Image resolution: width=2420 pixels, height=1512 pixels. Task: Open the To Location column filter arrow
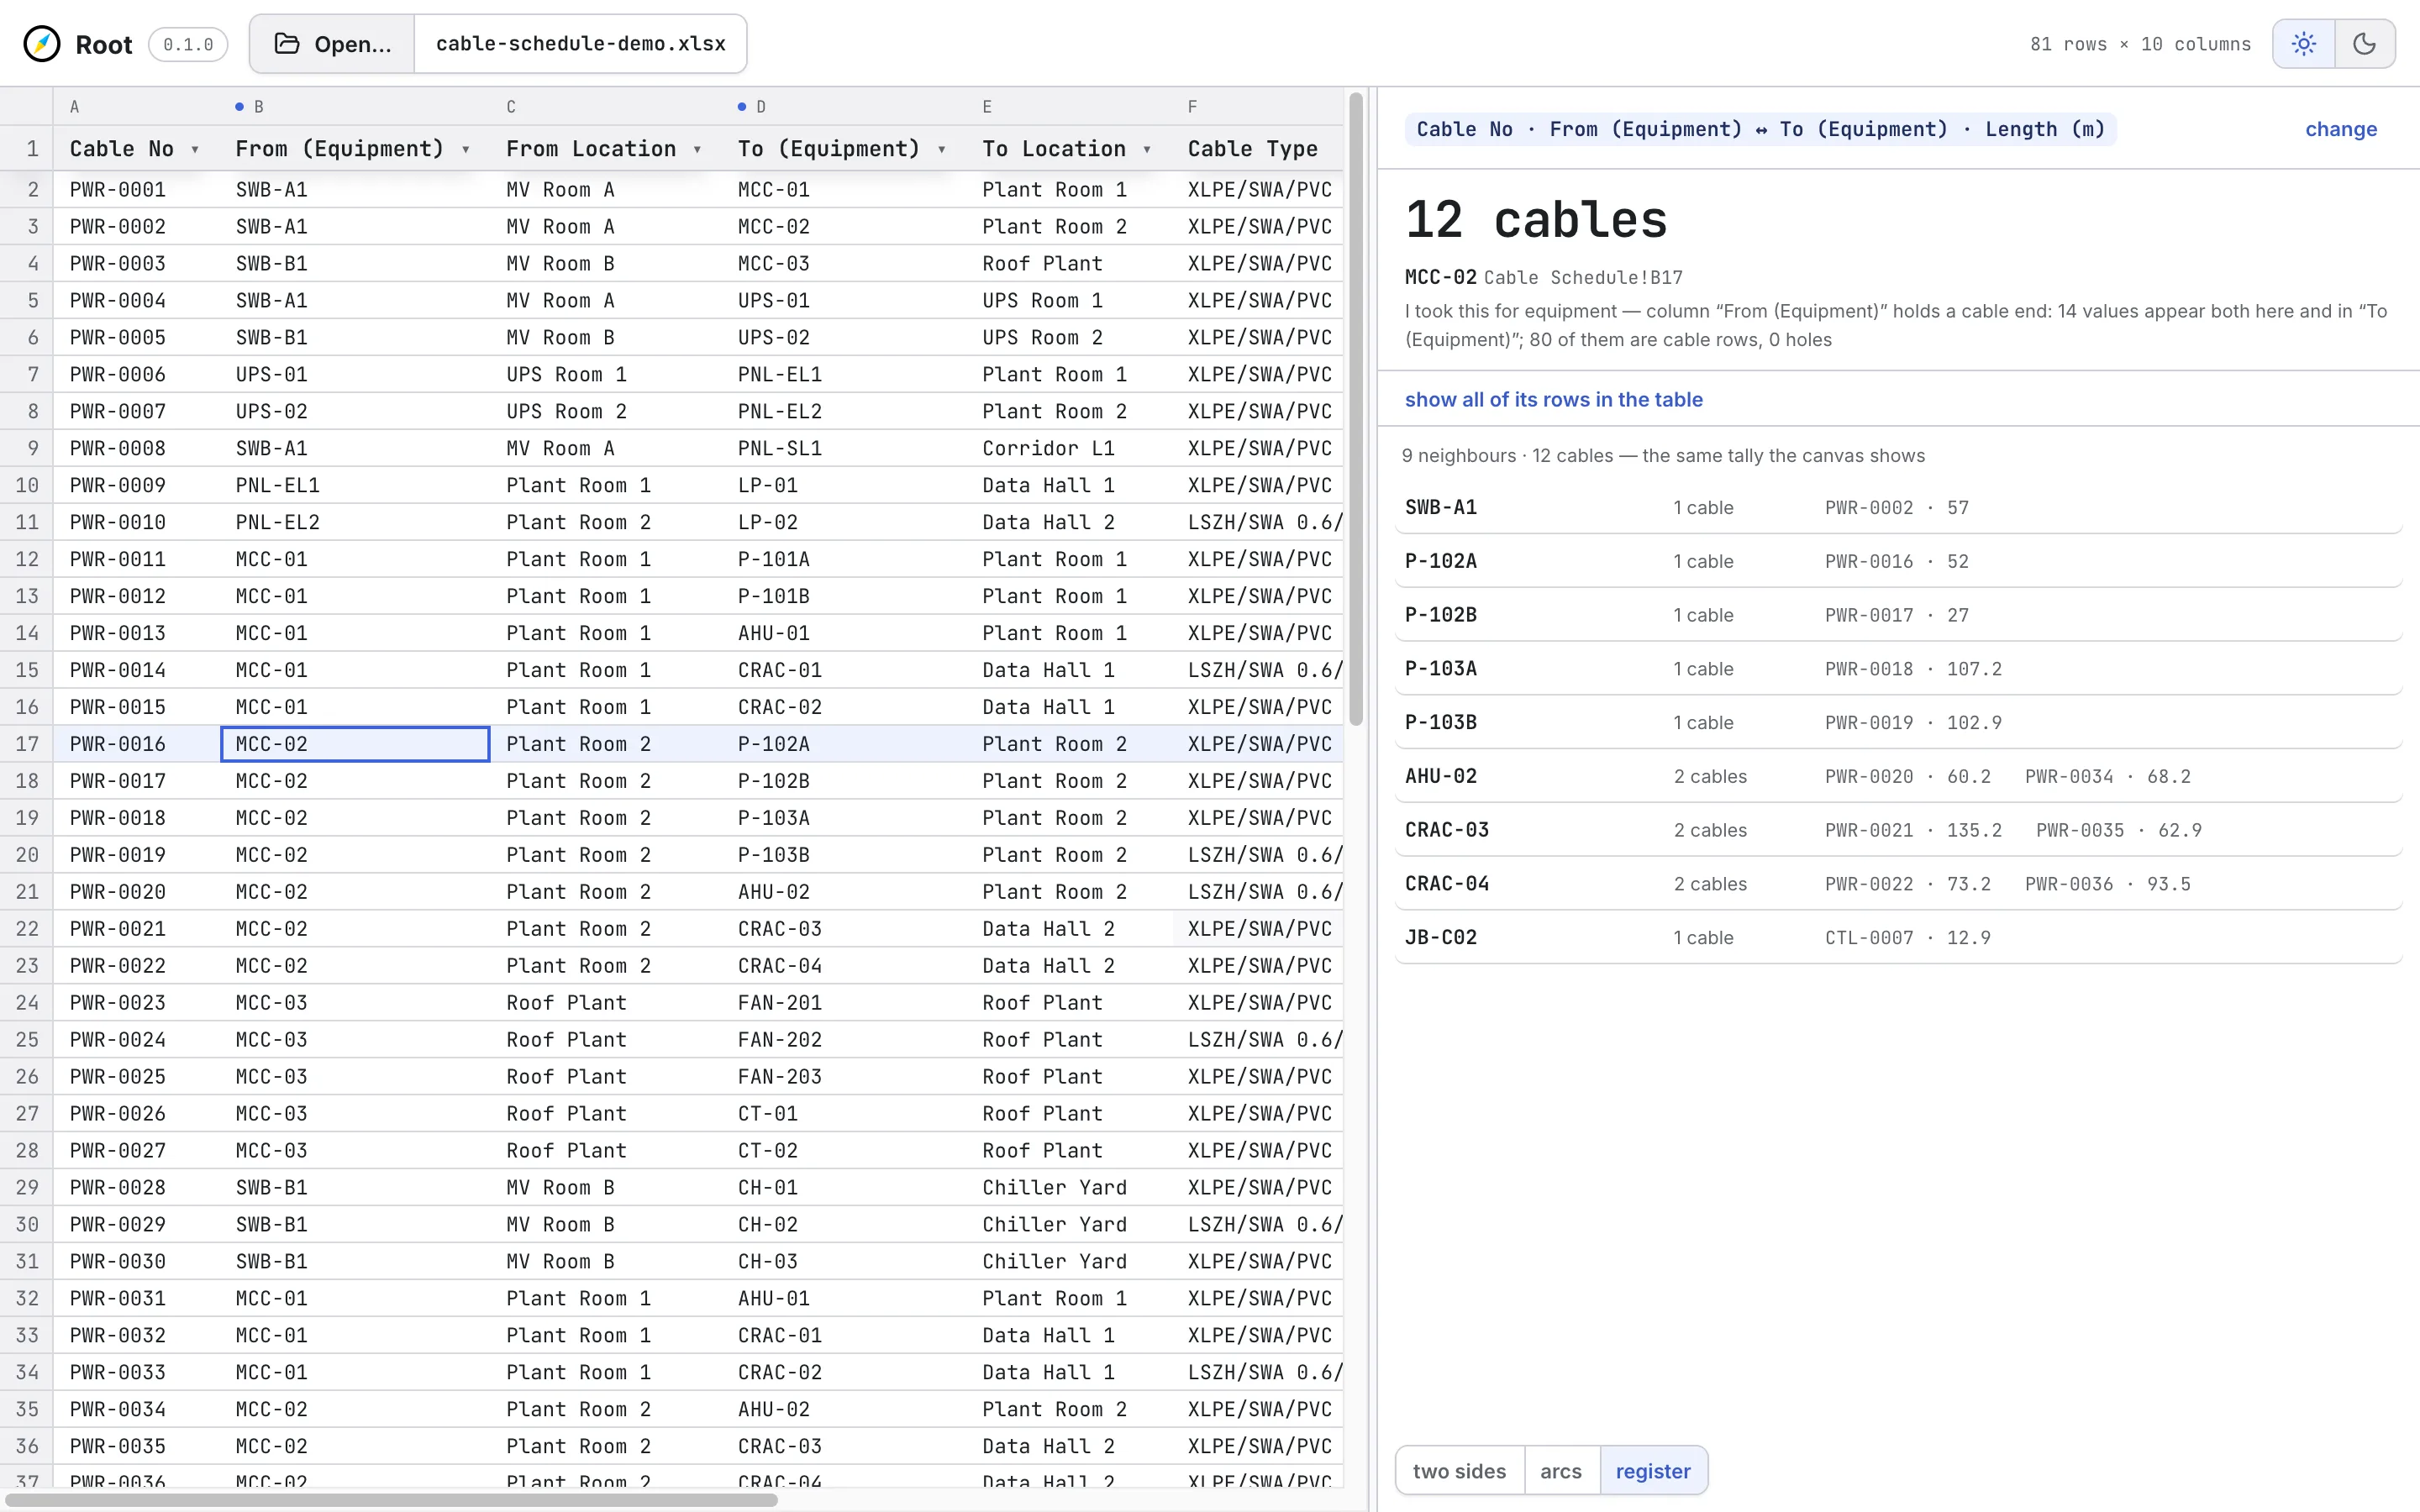[x=1147, y=149]
